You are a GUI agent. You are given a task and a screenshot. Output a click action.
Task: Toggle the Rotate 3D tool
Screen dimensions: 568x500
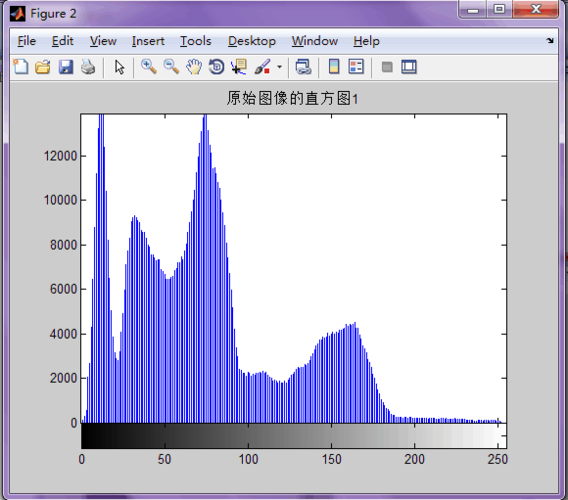(216, 67)
